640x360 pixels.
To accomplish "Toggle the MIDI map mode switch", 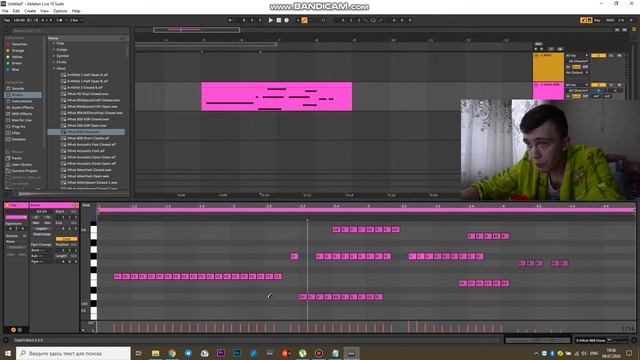I will (x=610, y=20).
